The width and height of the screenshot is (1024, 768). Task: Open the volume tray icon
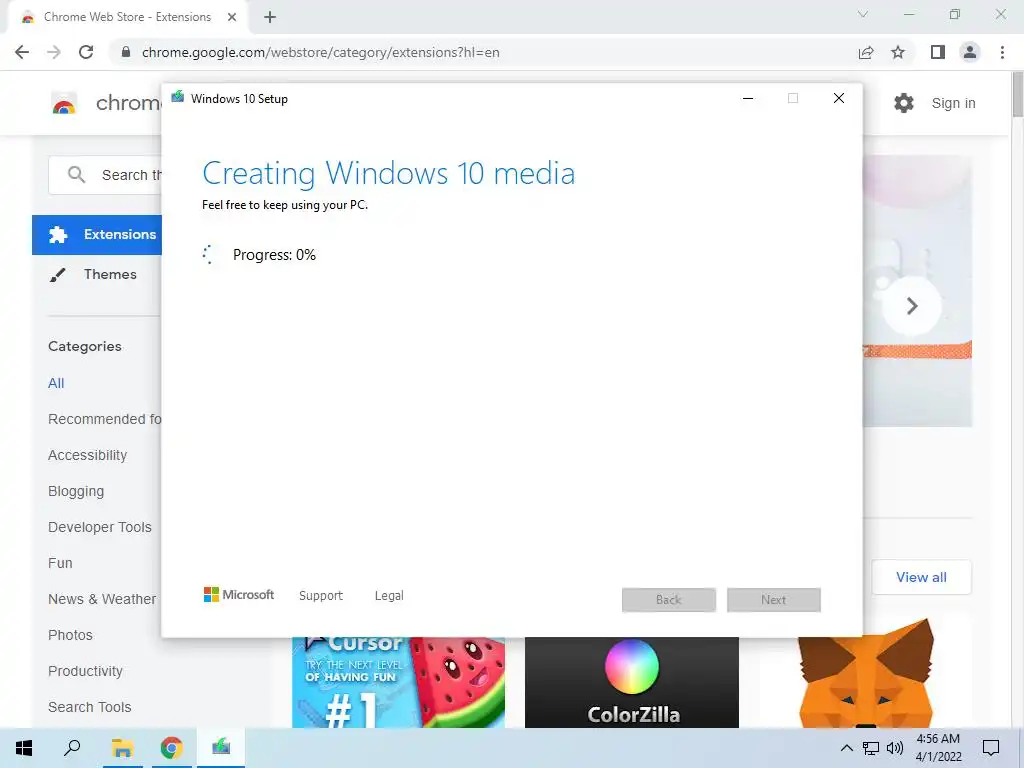click(x=895, y=748)
